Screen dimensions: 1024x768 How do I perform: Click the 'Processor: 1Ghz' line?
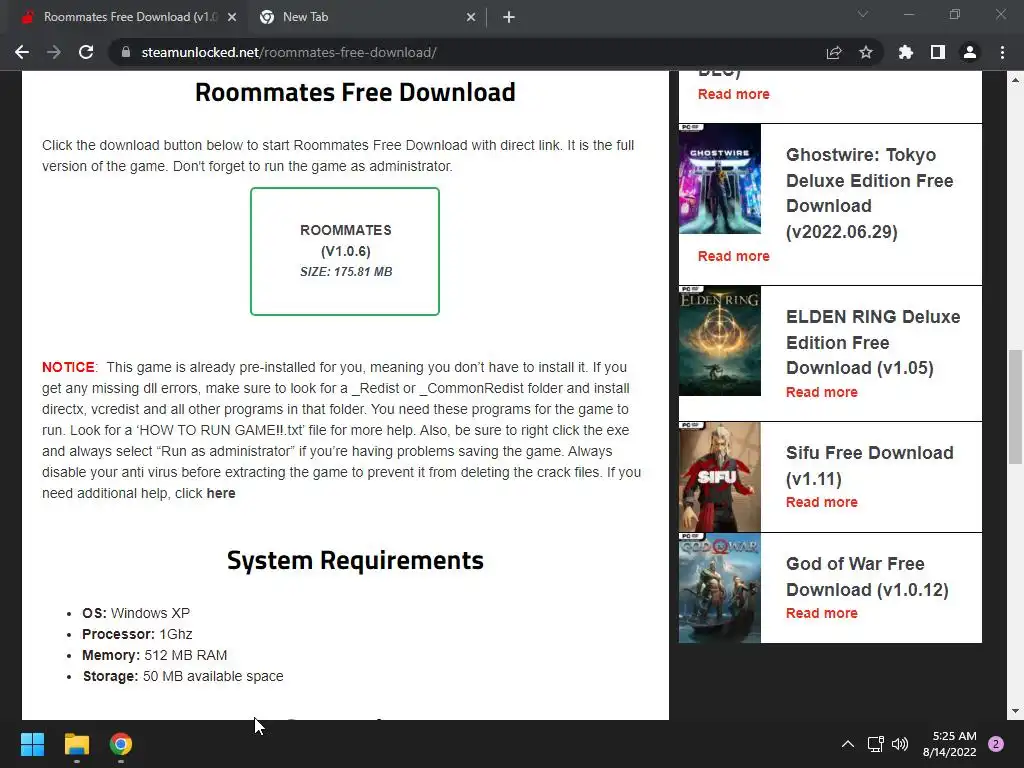click(137, 634)
